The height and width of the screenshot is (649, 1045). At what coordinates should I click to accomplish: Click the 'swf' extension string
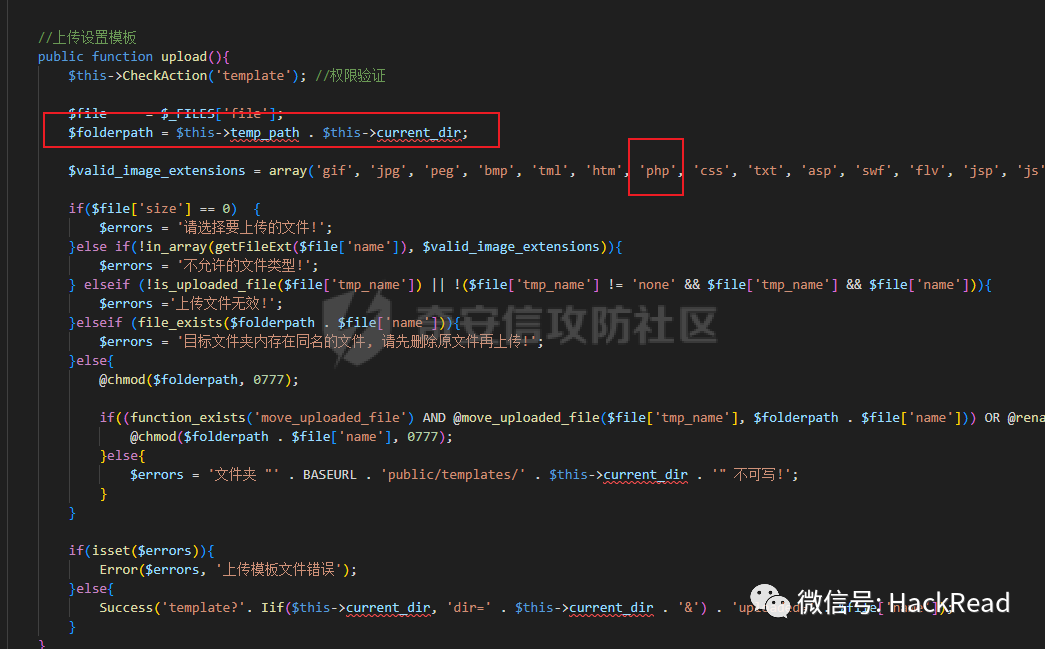click(x=872, y=171)
